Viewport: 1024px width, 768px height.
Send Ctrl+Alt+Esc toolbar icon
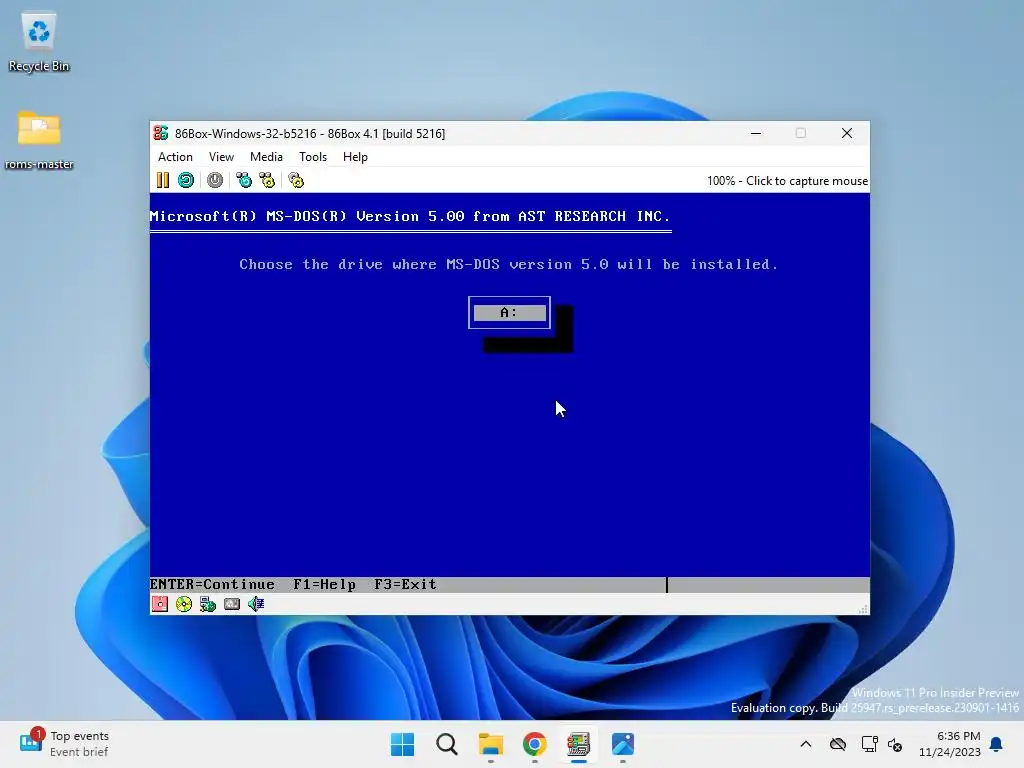click(x=267, y=180)
